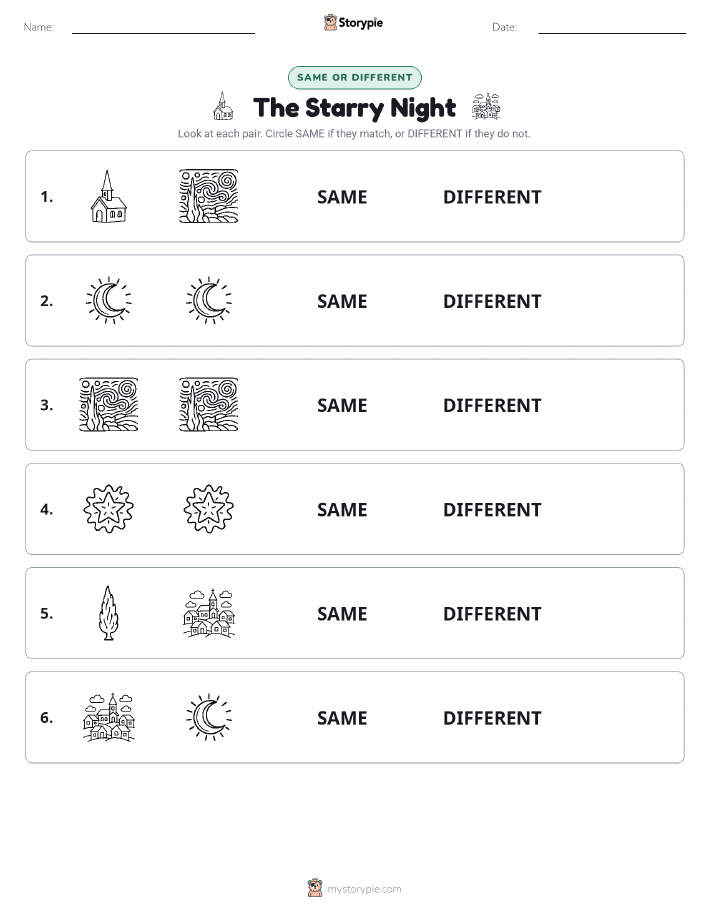
Task: Select the first crescent moon in row 2
Action: click(x=108, y=301)
